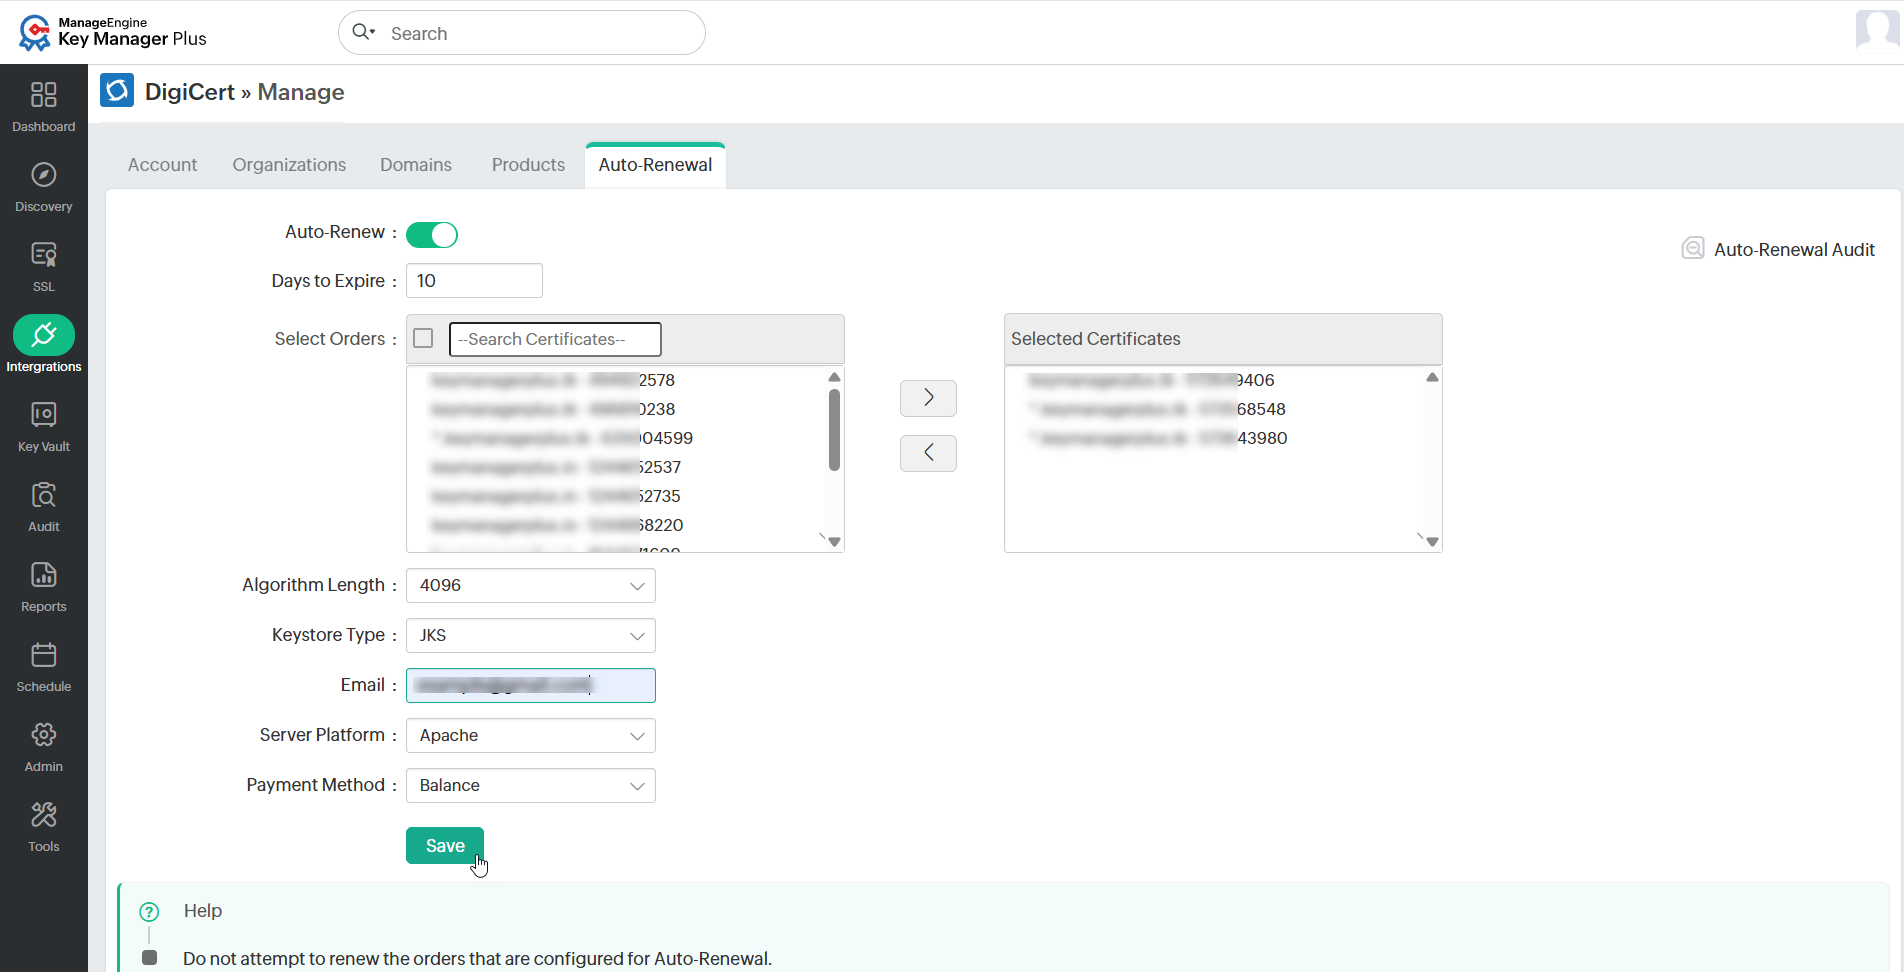
Task: Click the Help question mark icon
Action: click(x=149, y=912)
